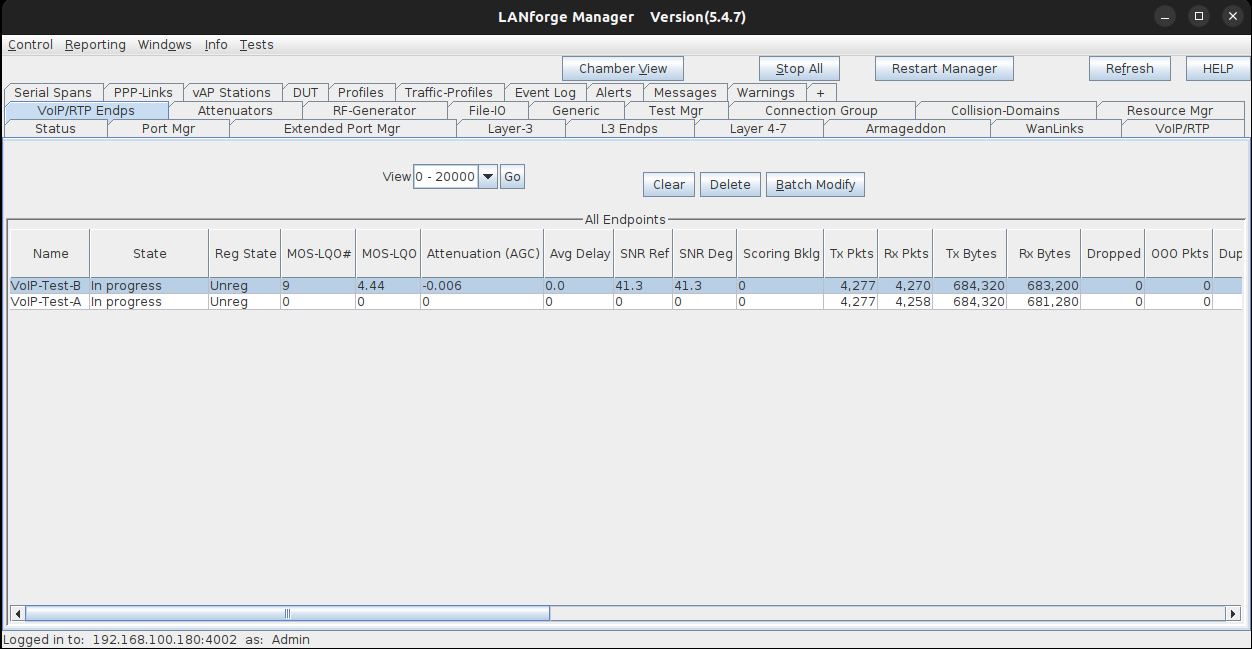Sort by the Avg Delay column header
This screenshot has height=649, width=1252.
tap(579, 254)
